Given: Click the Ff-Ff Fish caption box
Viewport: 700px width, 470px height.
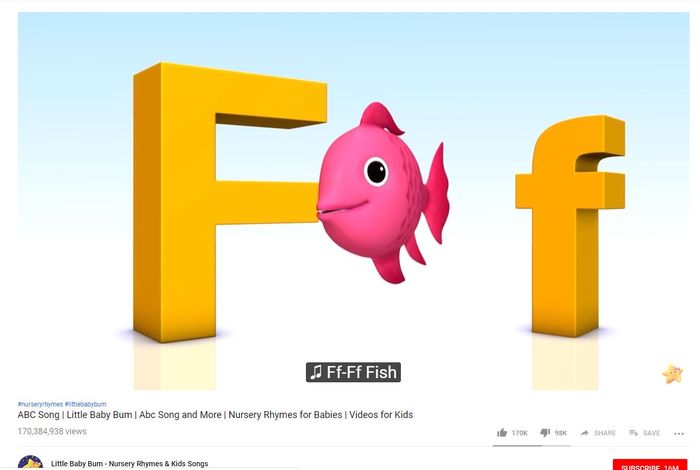Looking at the screenshot, I should click(x=353, y=372).
